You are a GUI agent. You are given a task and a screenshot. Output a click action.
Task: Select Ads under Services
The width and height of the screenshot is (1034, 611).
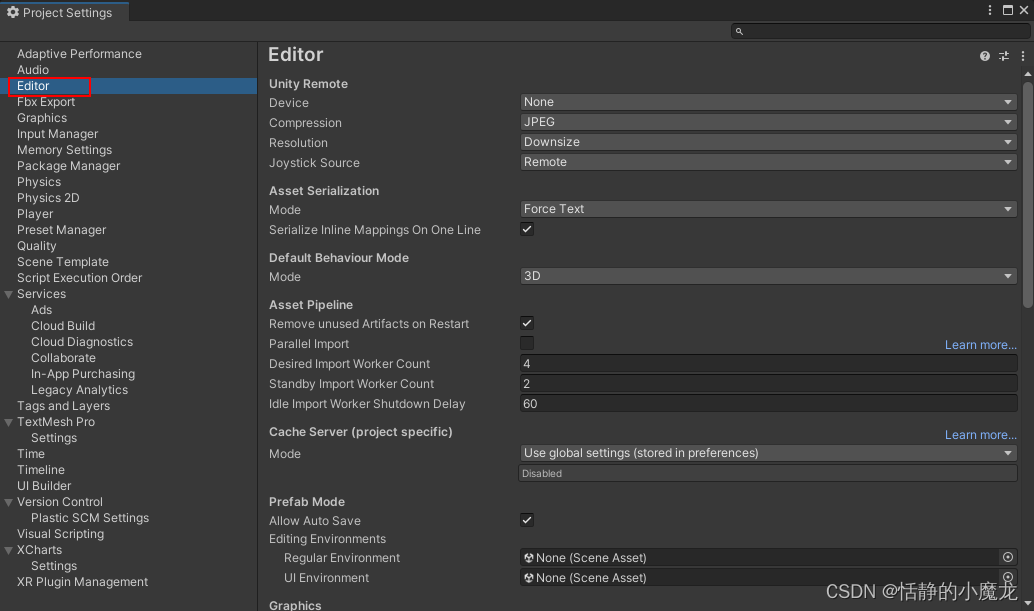[x=42, y=310]
